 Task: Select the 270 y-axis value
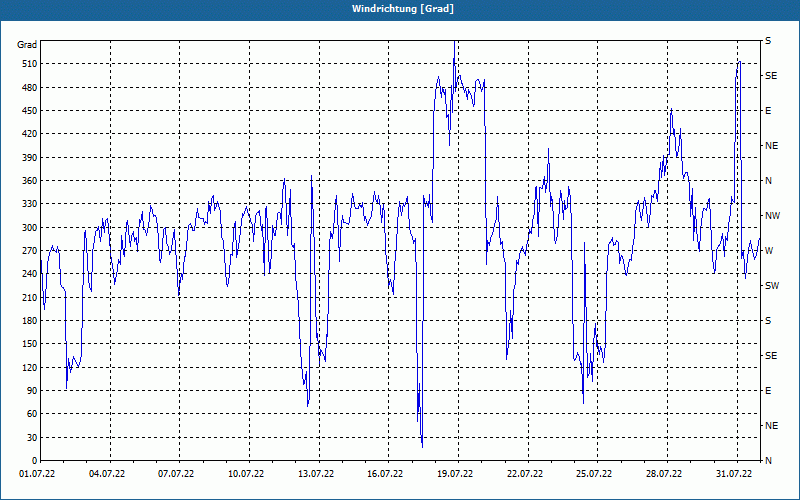pyautogui.click(x=30, y=251)
